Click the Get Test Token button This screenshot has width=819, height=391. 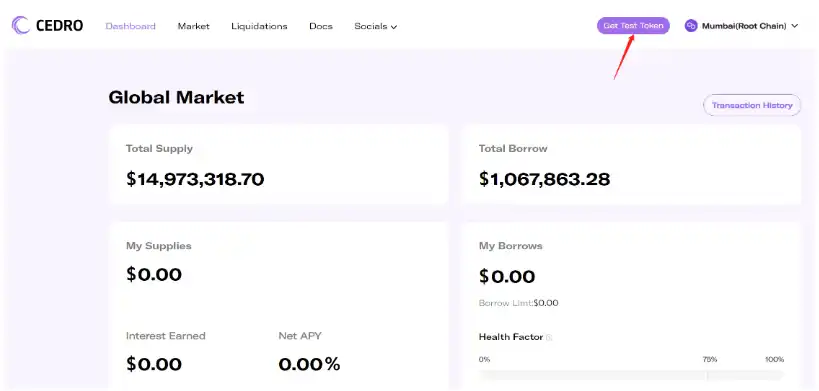(x=633, y=26)
